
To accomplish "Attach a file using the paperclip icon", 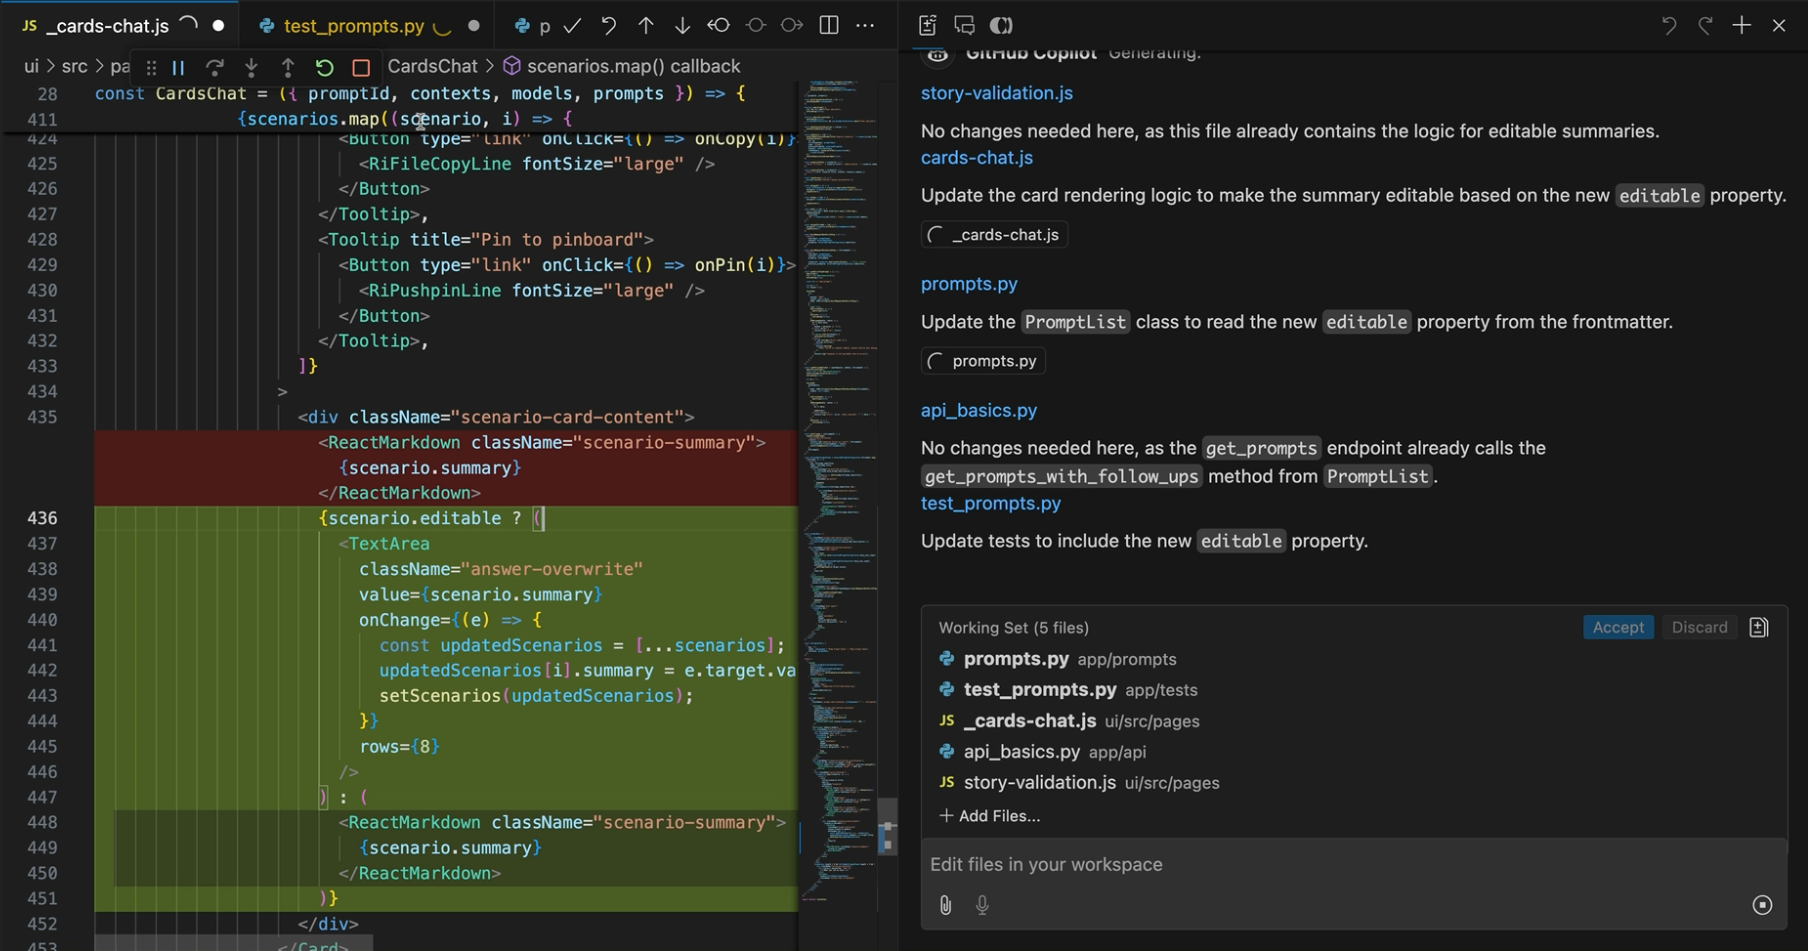I will (944, 905).
